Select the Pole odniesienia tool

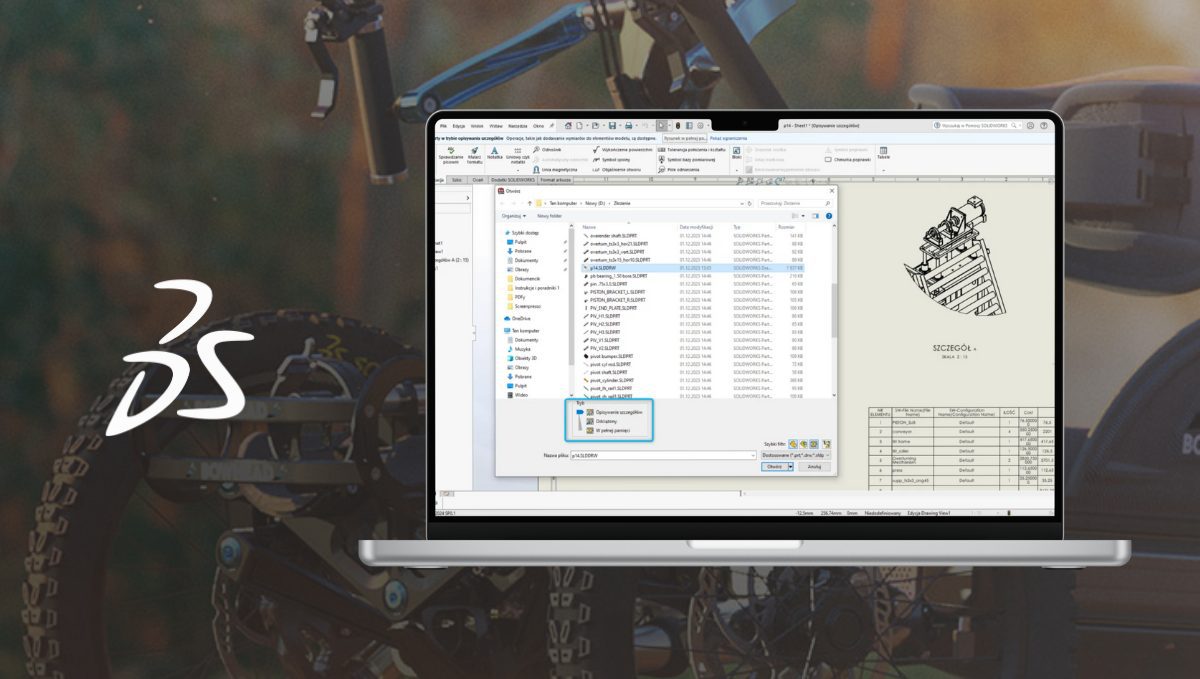tap(679, 169)
